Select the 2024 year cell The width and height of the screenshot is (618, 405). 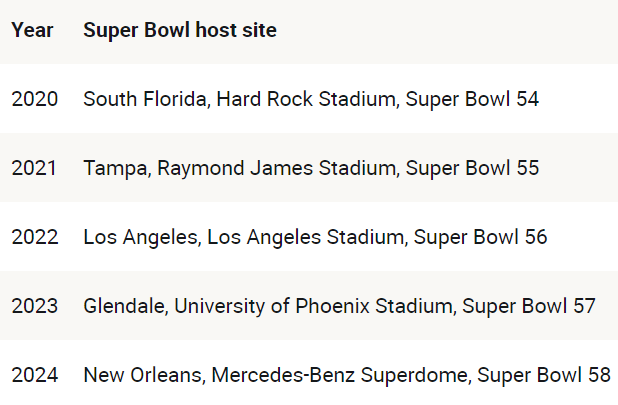coord(35,375)
